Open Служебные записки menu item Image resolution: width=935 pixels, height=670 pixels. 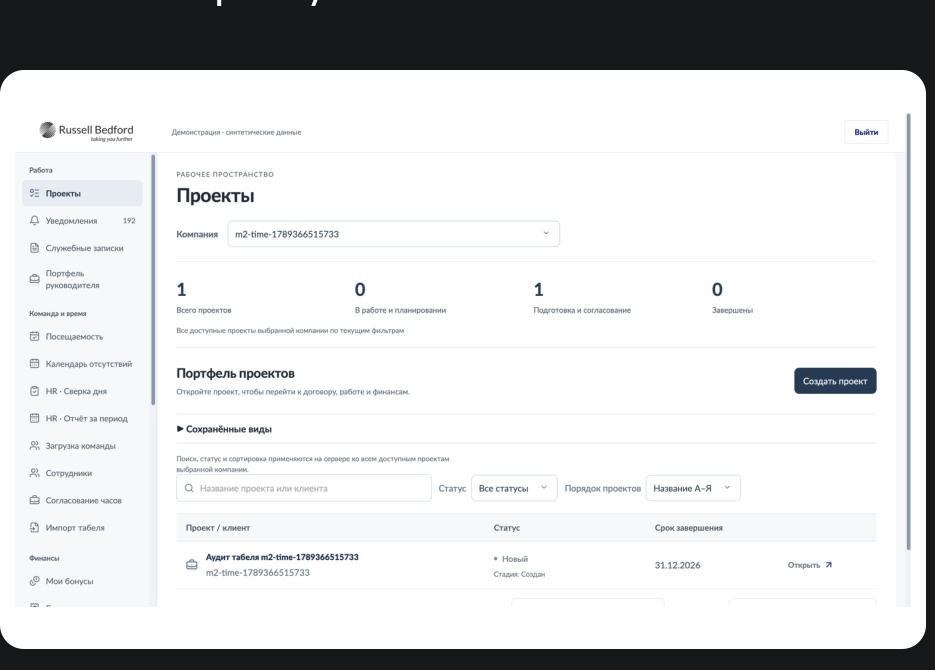coord(82,248)
